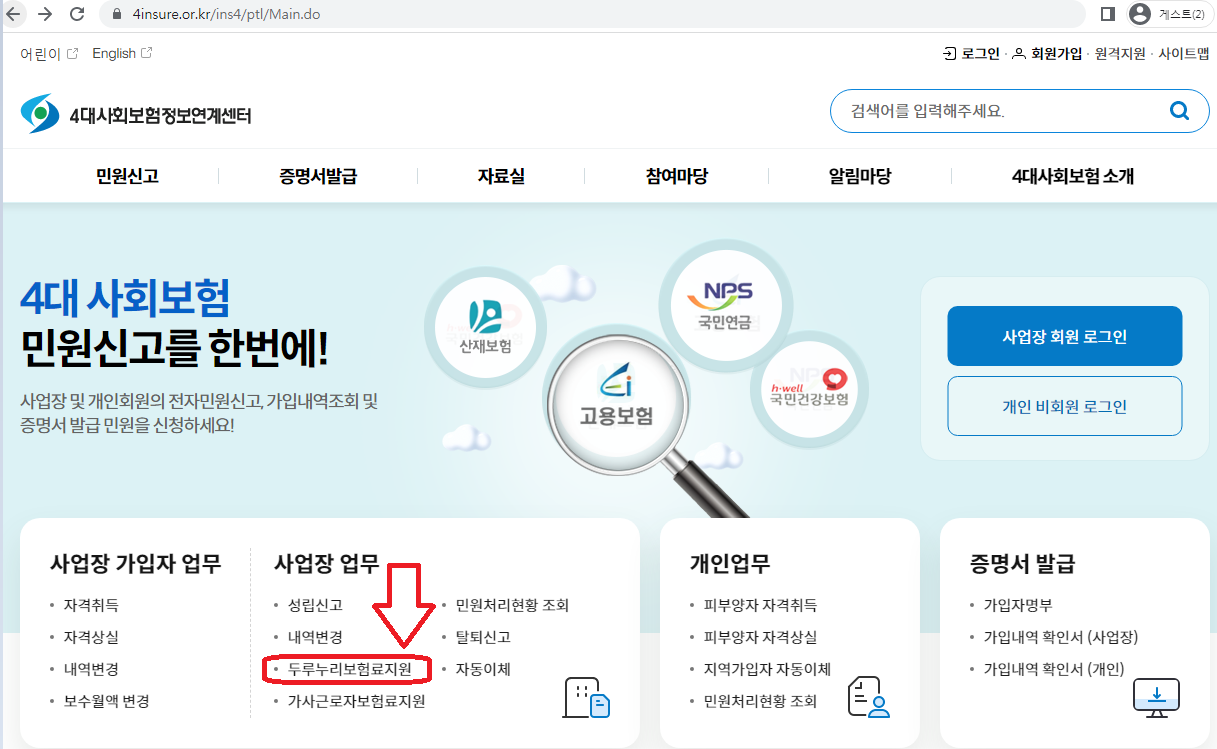Select the 국민연금 NPS circle icon

pos(725,305)
